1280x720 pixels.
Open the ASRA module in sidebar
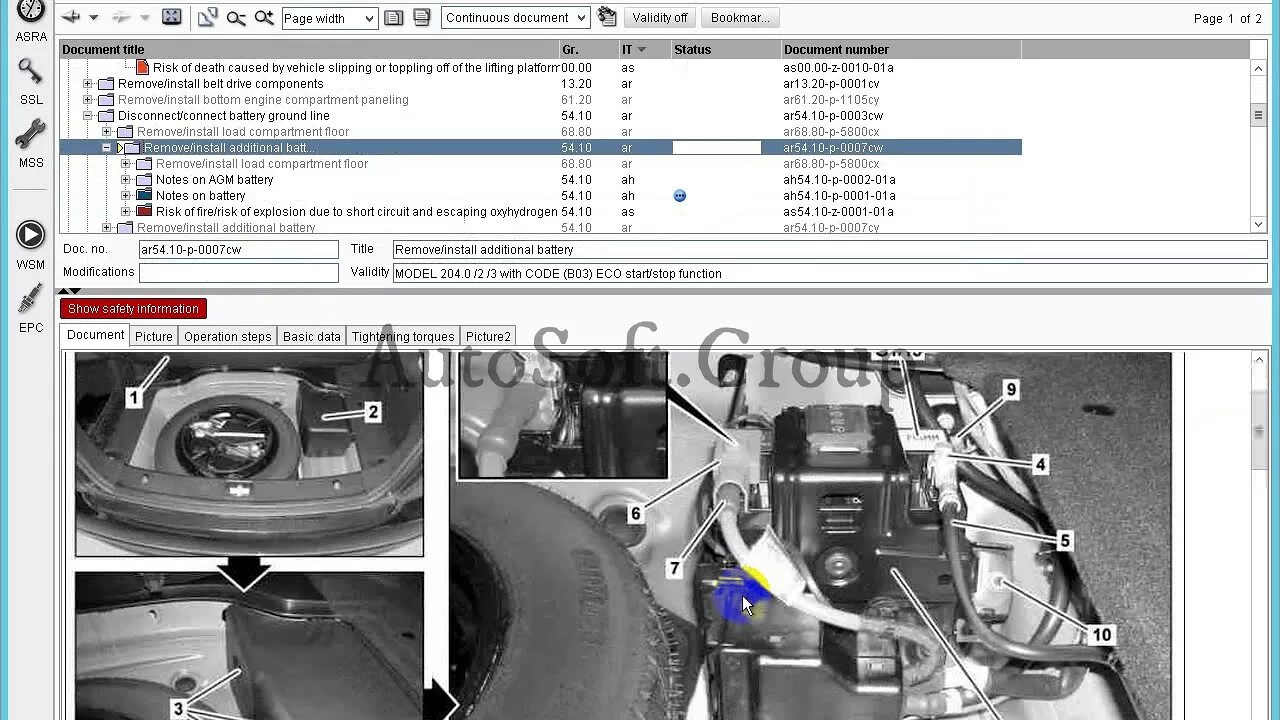point(31,20)
